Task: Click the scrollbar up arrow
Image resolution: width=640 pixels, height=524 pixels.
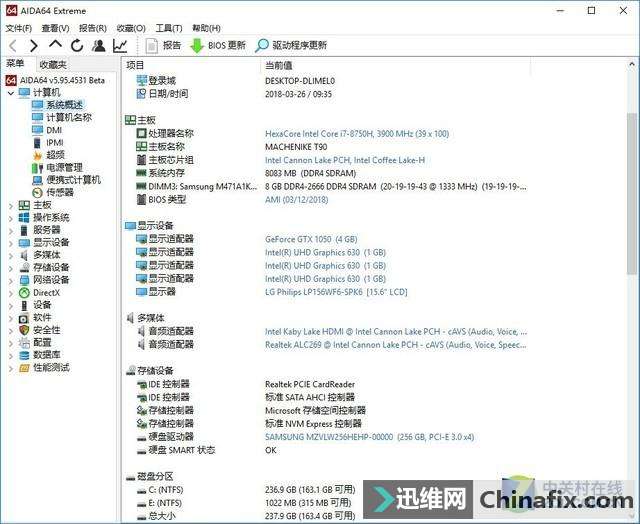Action: tap(631, 64)
